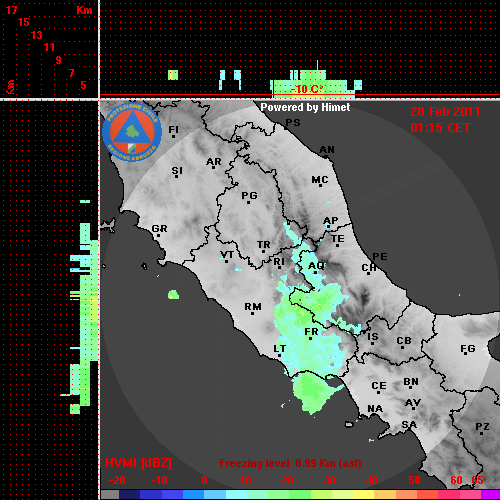Screen dimensions: 500x500
Task: Click the TE city label
Action: tap(338, 239)
